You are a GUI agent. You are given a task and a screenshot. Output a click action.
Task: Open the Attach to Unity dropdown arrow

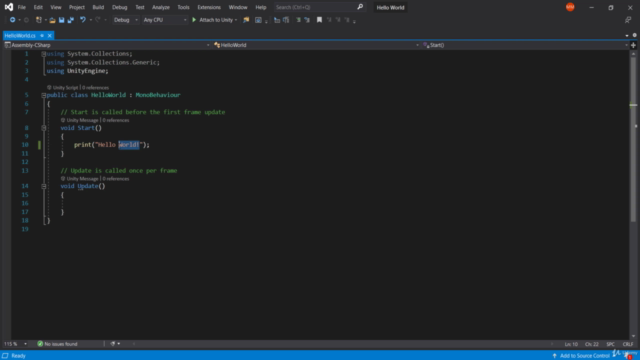236,20
